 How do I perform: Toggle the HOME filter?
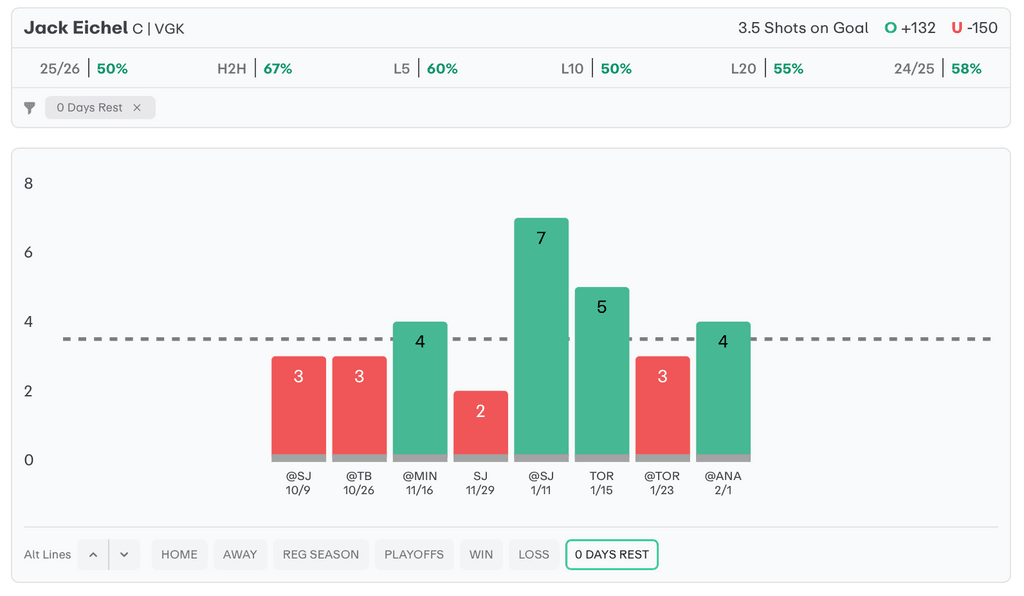point(179,555)
